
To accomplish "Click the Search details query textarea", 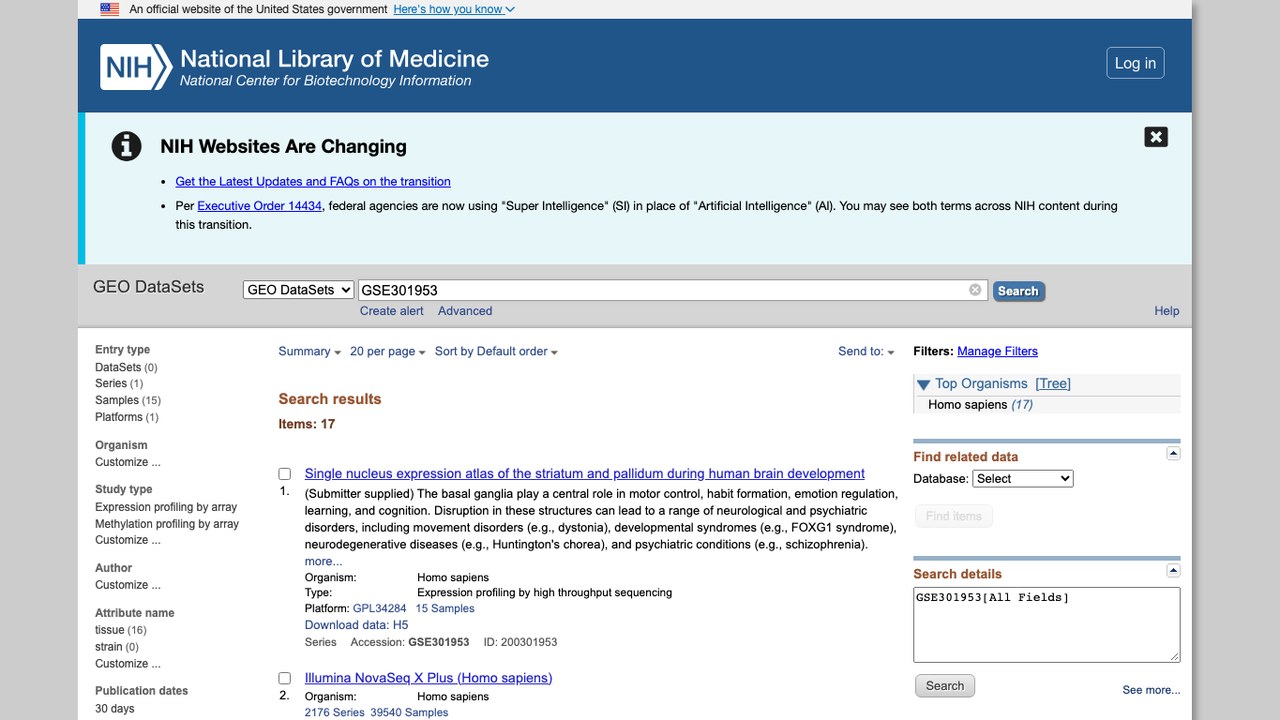I will [x=1047, y=625].
